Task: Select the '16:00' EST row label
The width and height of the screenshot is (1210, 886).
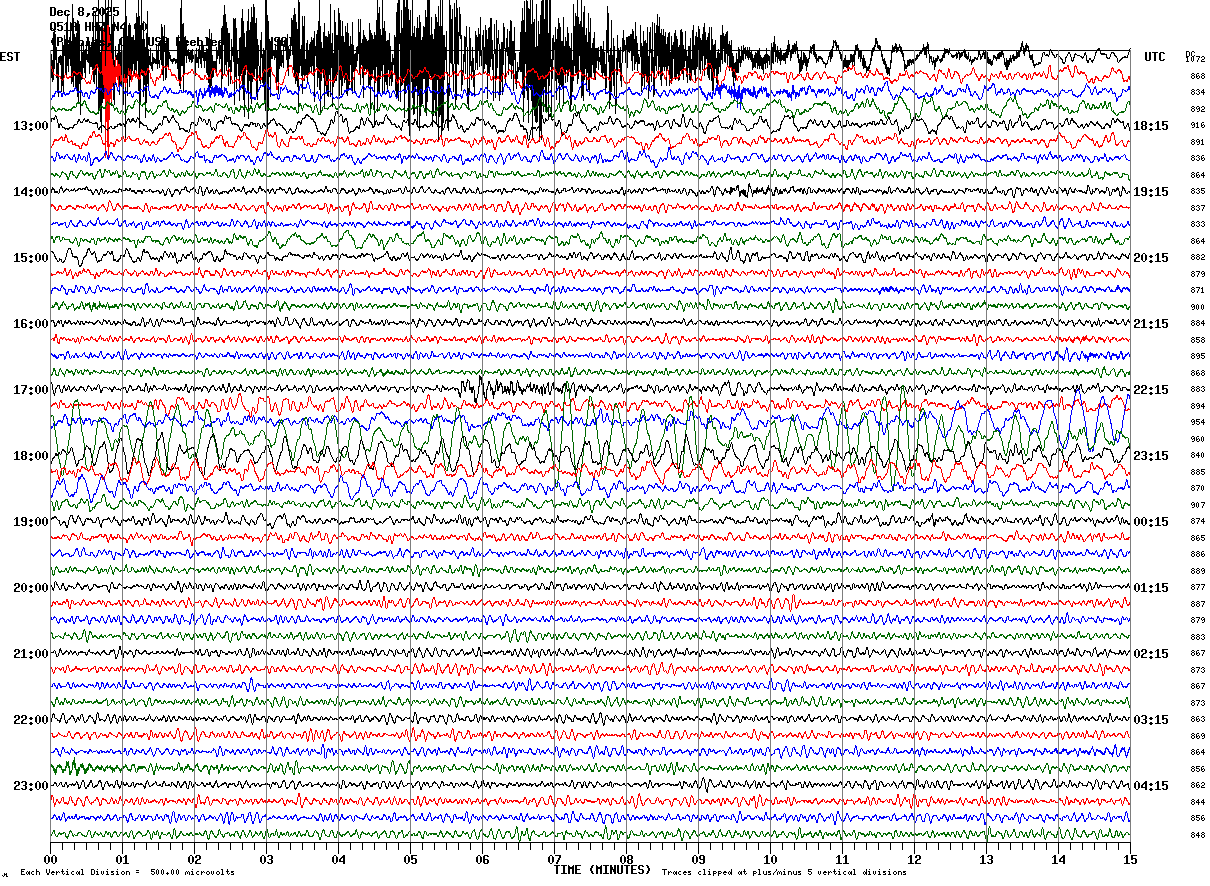Action: 31,324
